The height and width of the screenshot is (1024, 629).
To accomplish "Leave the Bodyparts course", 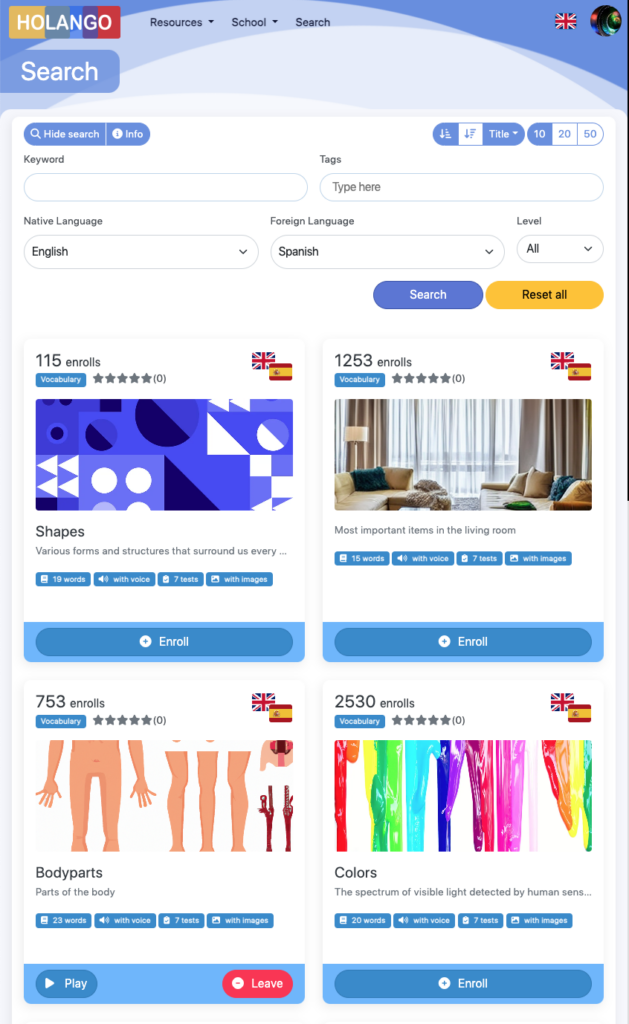I will [x=257, y=984].
